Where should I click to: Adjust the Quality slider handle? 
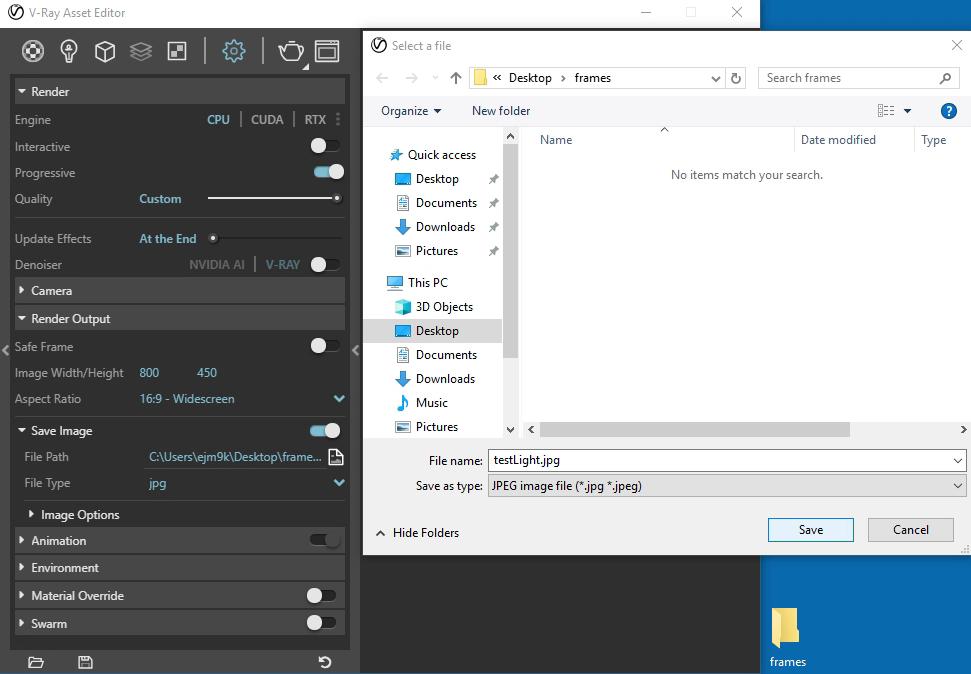[x=337, y=198]
